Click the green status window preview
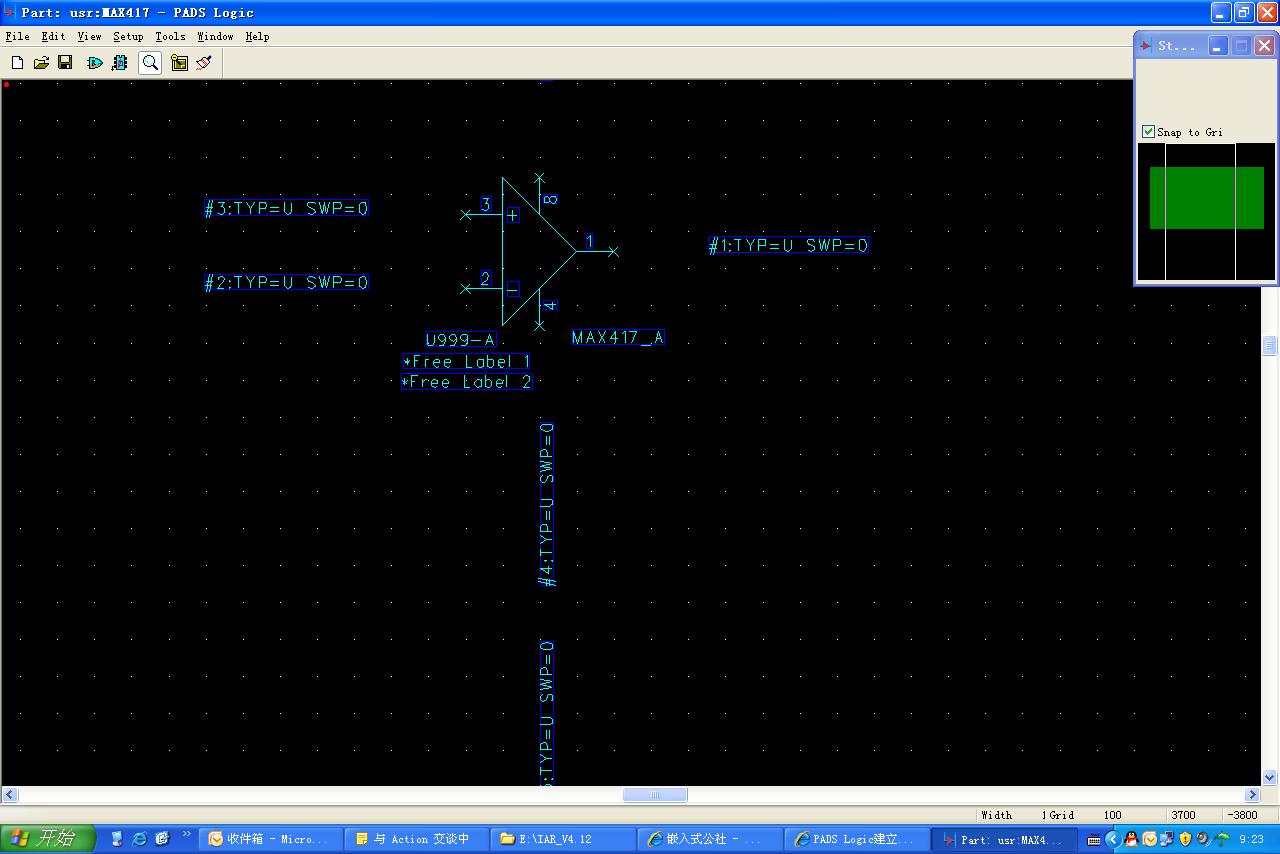The height and width of the screenshot is (854, 1280). pyautogui.click(x=1206, y=198)
